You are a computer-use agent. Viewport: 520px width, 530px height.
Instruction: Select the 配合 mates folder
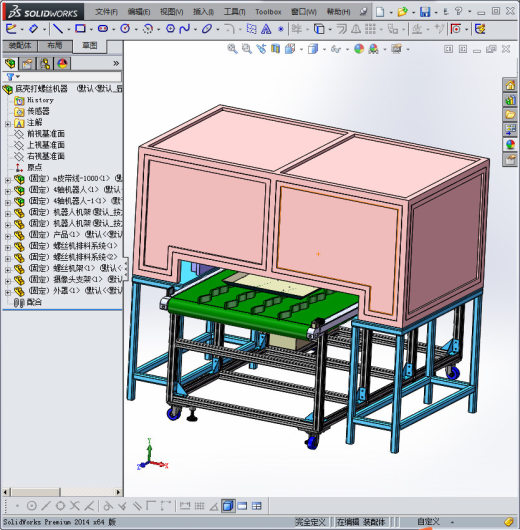(34, 302)
